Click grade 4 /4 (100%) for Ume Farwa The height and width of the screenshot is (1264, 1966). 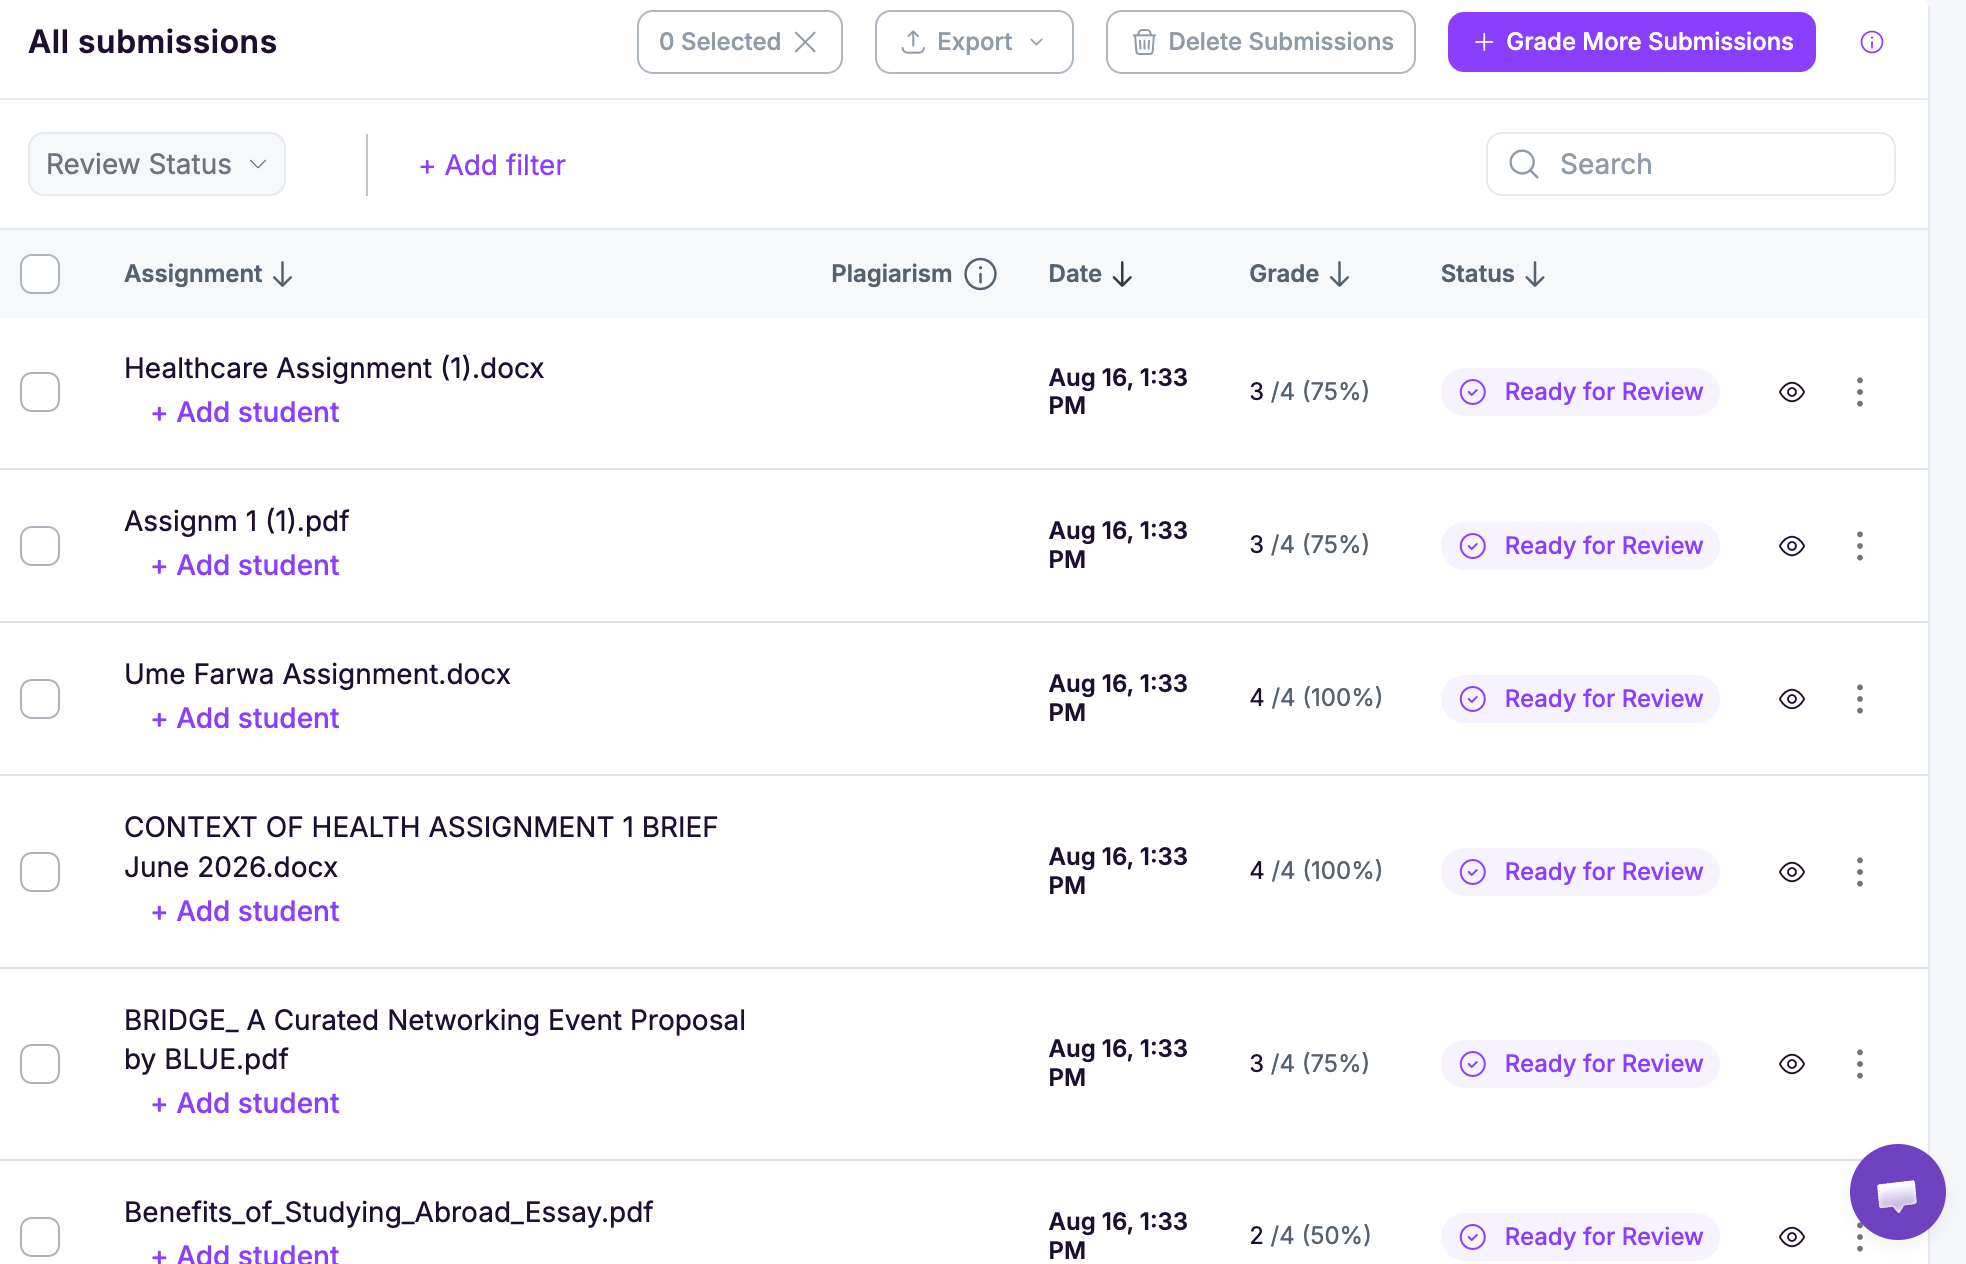click(x=1316, y=697)
